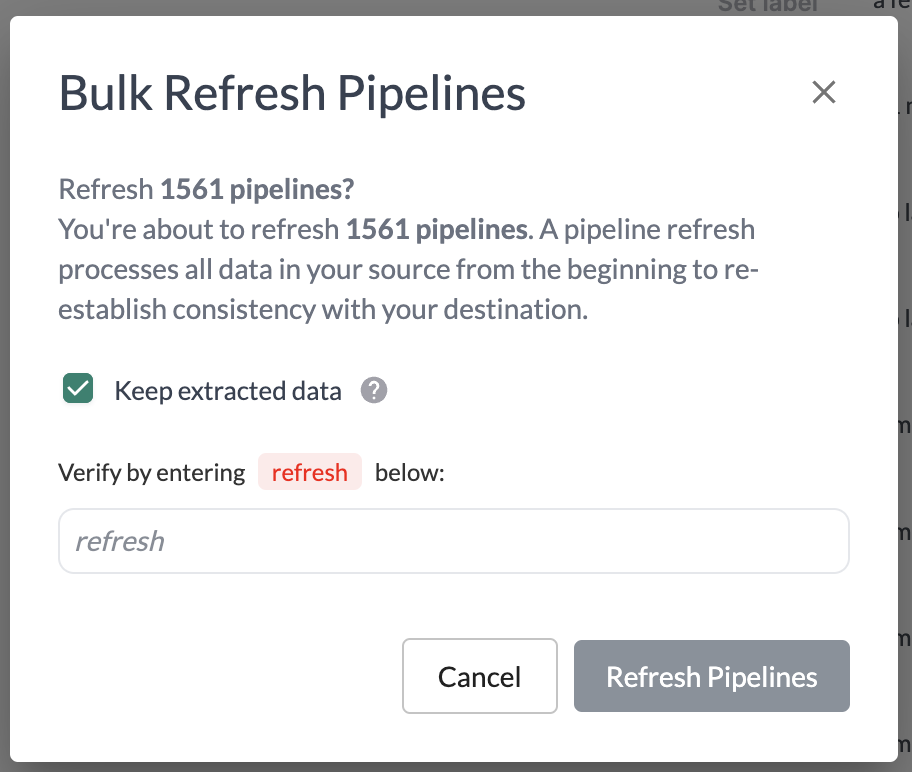Viewport: 912px width, 772px height.
Task: Click the Bulk Refresh Pipelines heading
Action: click(x=292, y=94)
